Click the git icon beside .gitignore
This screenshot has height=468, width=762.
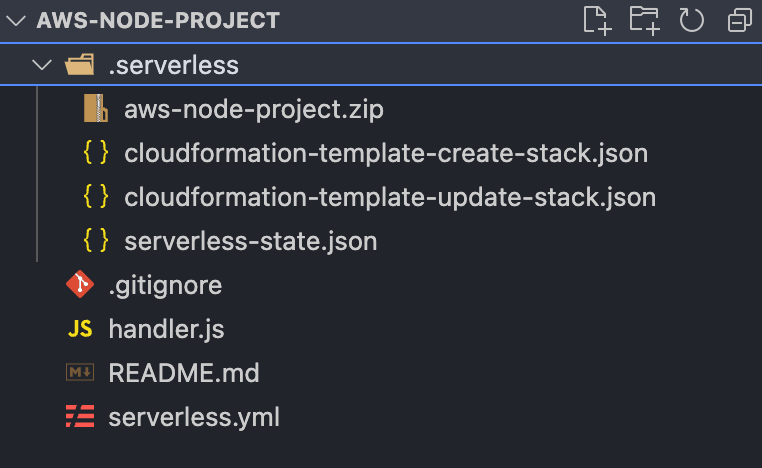pyautogui.click(x=79, y=285)
